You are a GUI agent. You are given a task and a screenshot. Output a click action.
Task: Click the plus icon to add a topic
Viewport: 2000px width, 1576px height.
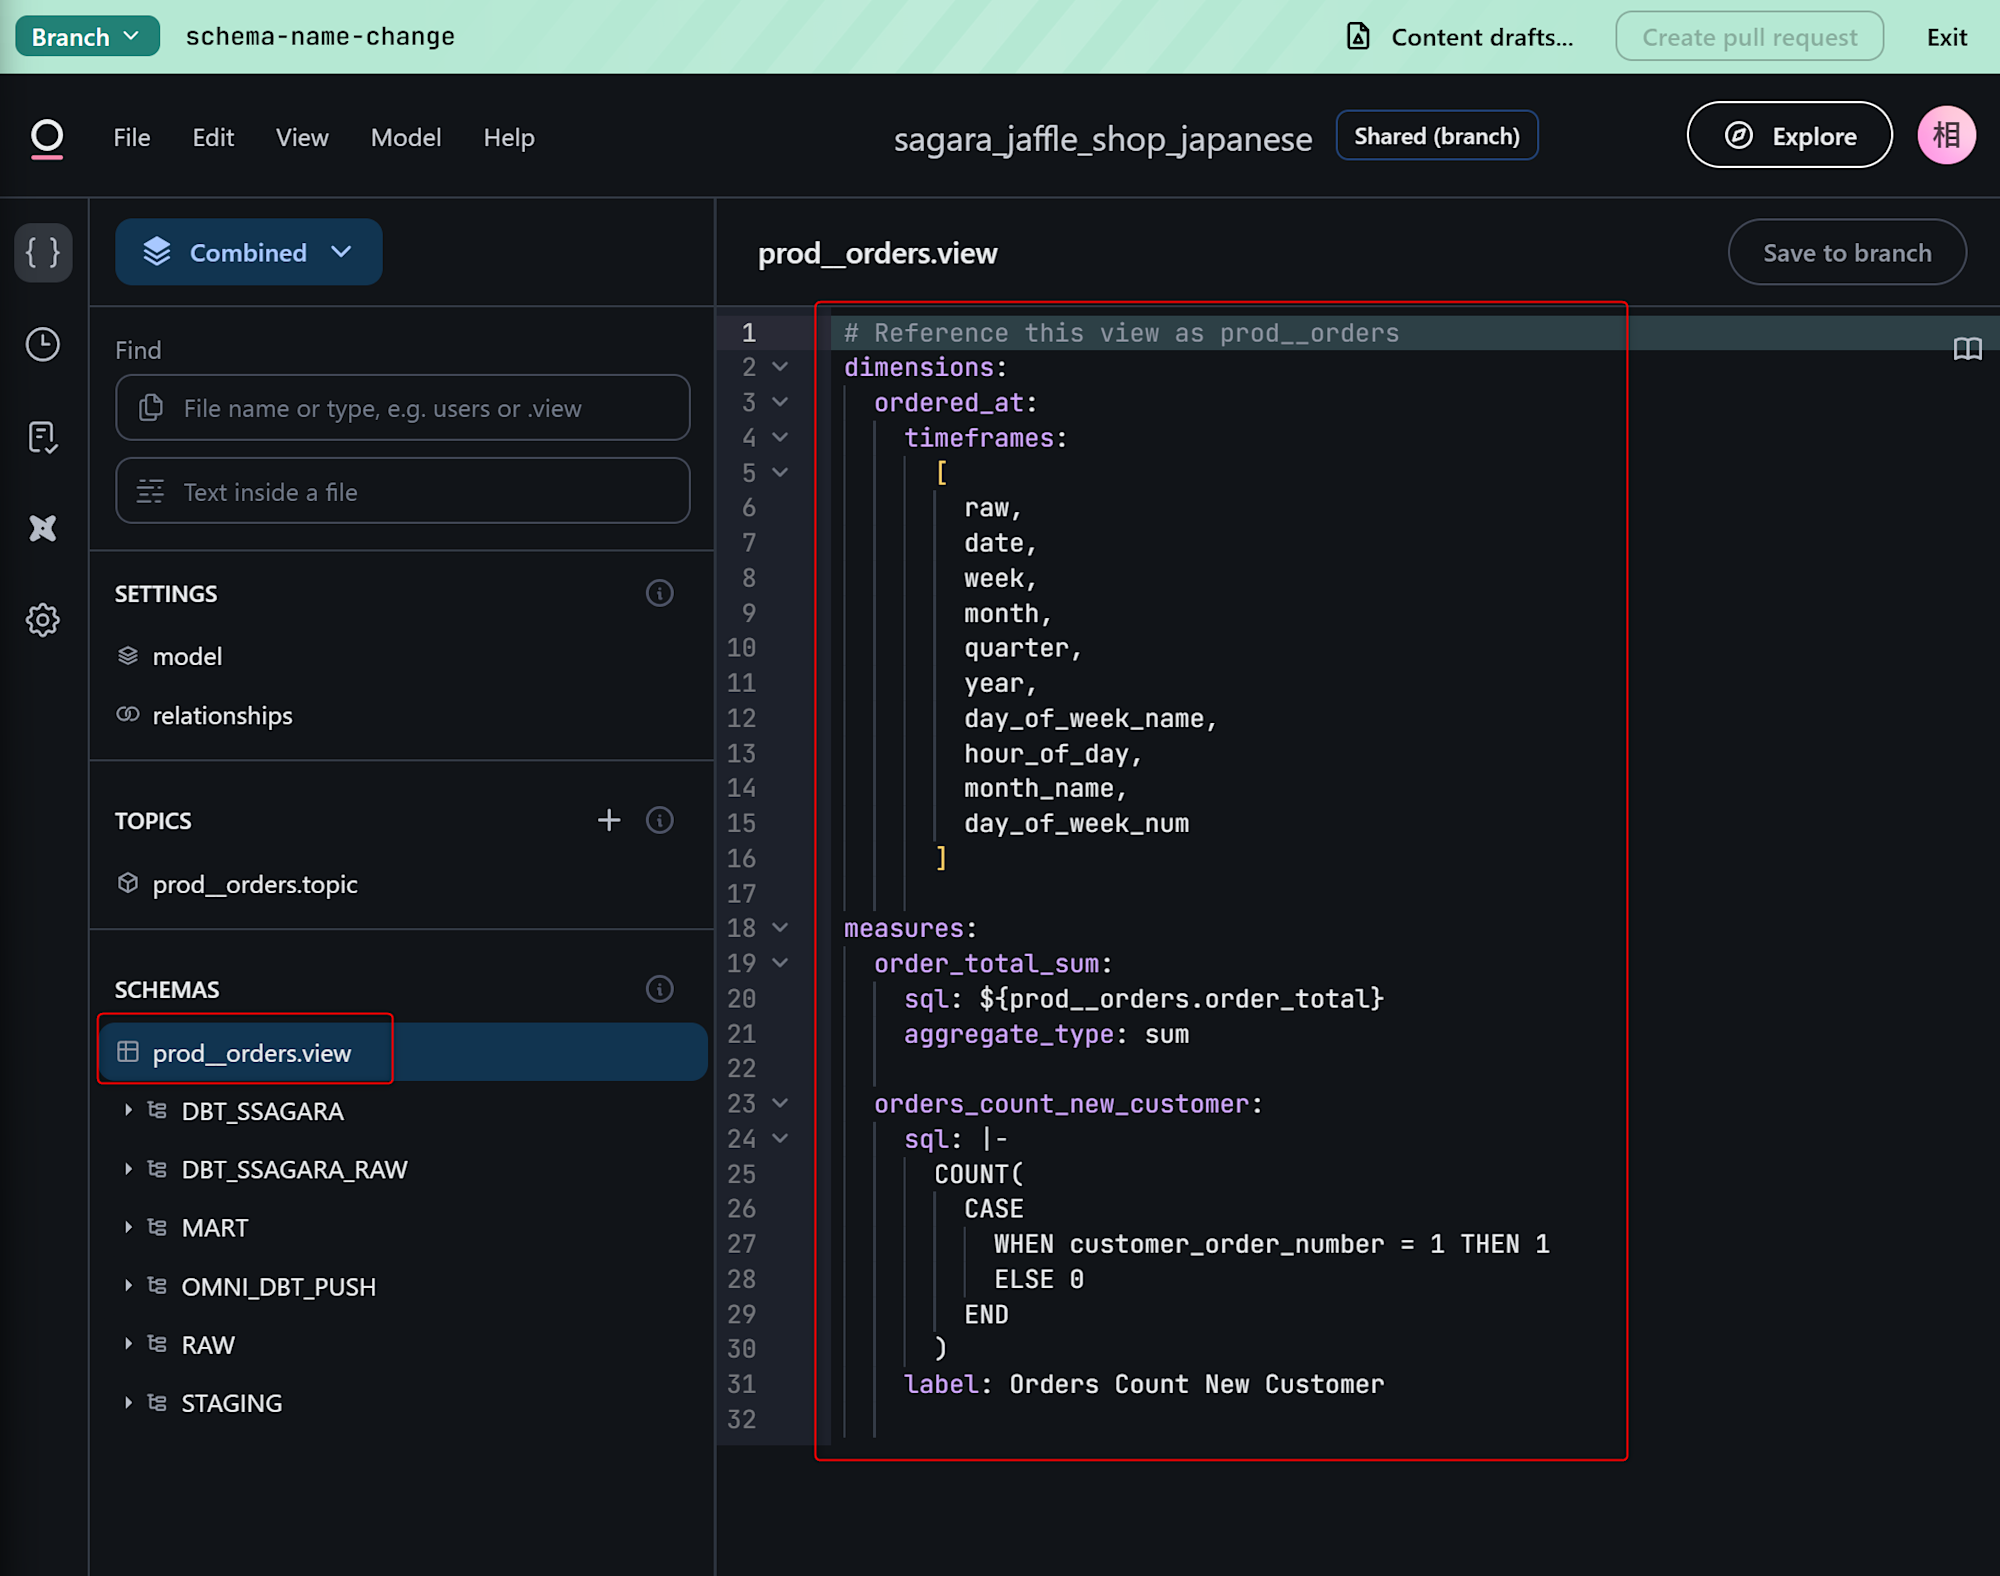(x=608, y=820)
